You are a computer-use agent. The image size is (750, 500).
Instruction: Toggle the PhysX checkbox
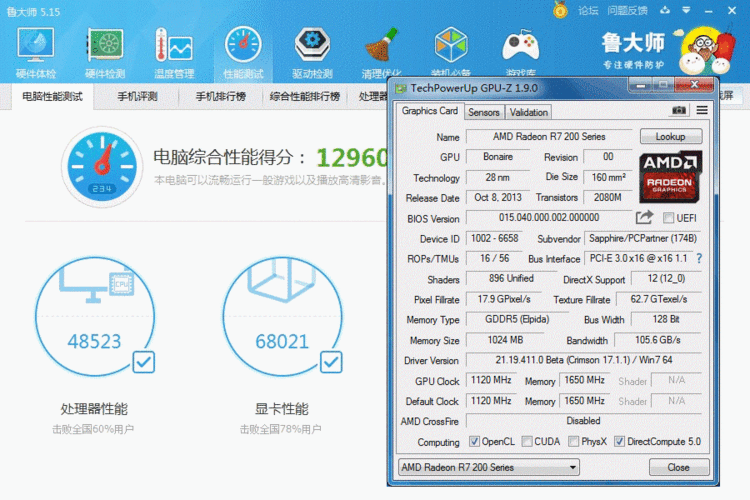[x=573, y=442]
